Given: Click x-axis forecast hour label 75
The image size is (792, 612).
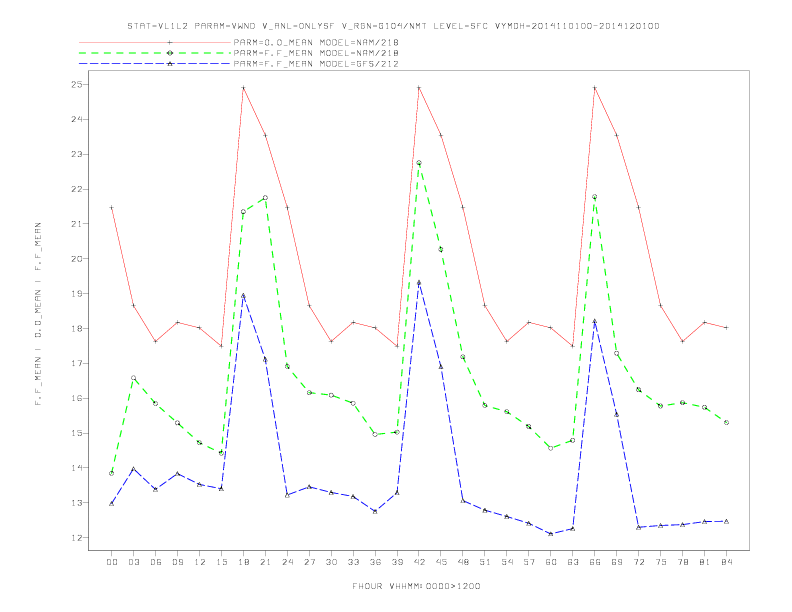Looking at the screenshot, I should click(x=661, y=562).
